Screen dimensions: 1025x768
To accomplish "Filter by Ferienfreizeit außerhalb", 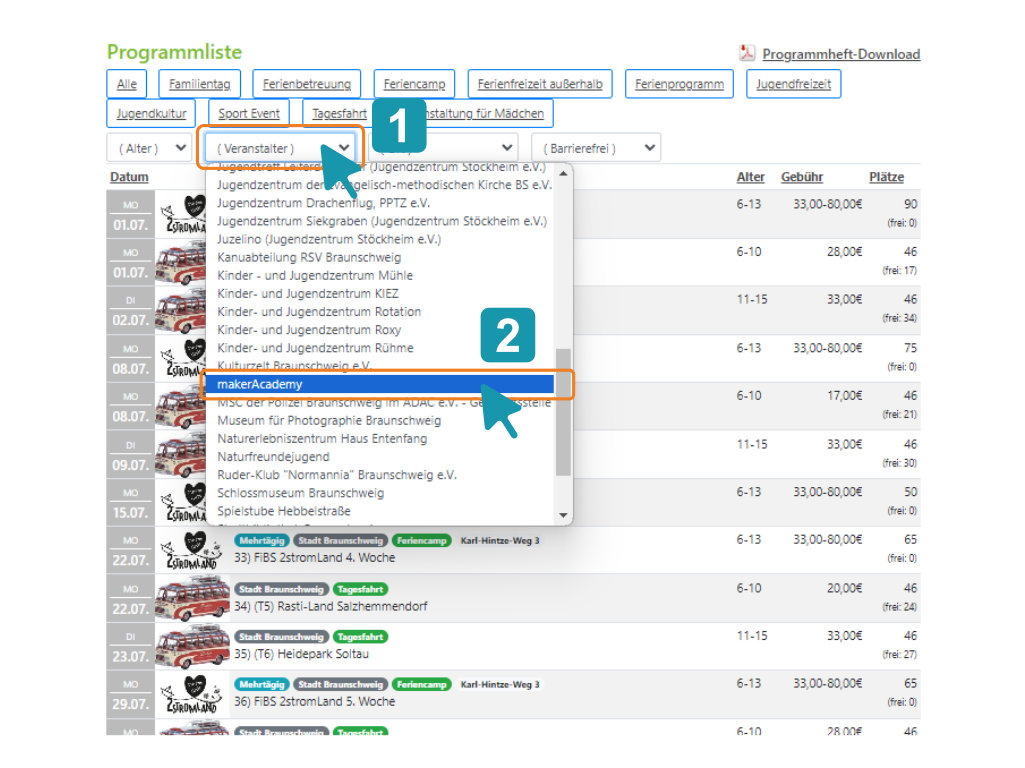I will point(540,84).
